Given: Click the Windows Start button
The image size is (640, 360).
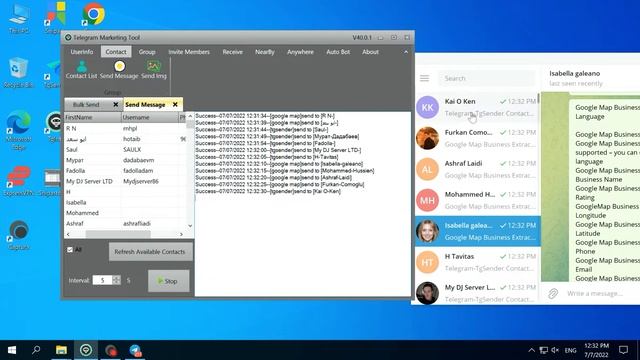Looking at the screenshot, I should pos(12,350).
